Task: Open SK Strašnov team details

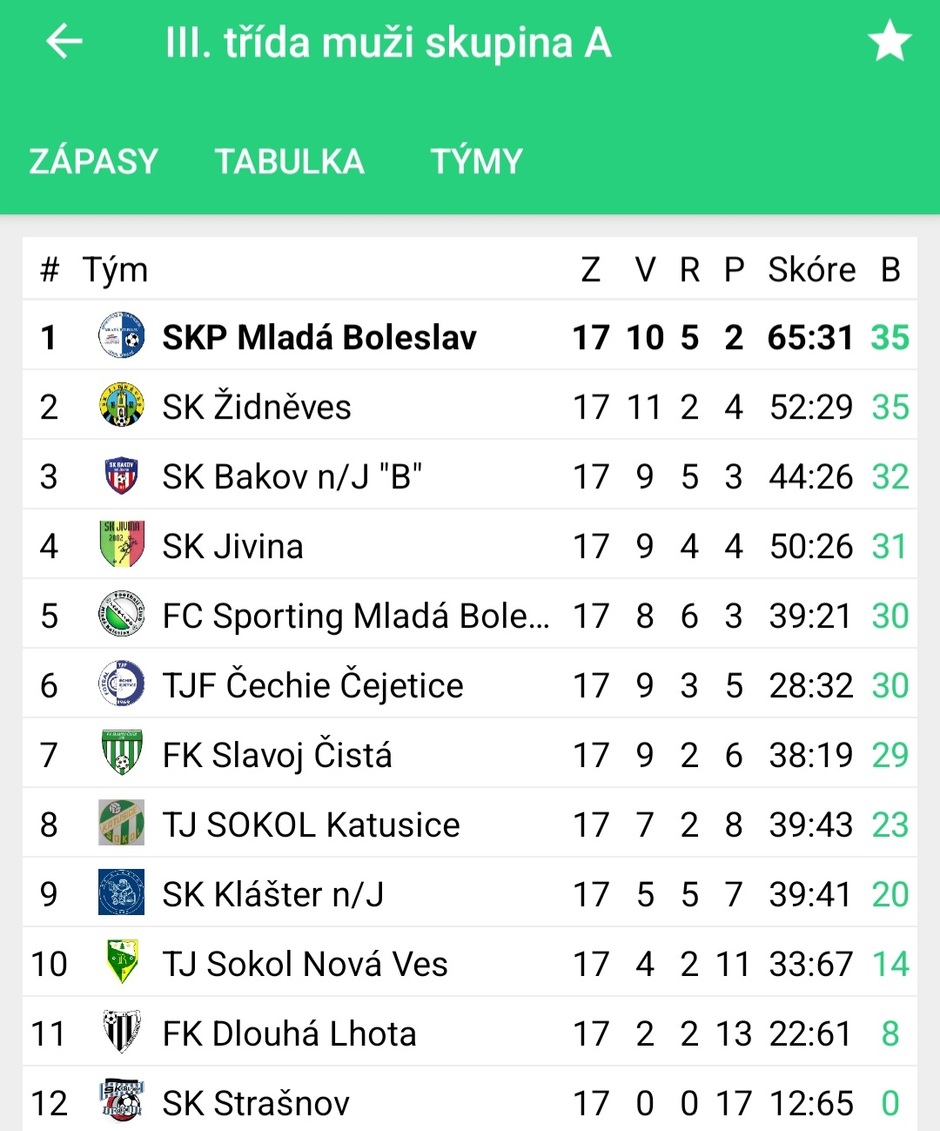Action: [x=470, y=1101]
